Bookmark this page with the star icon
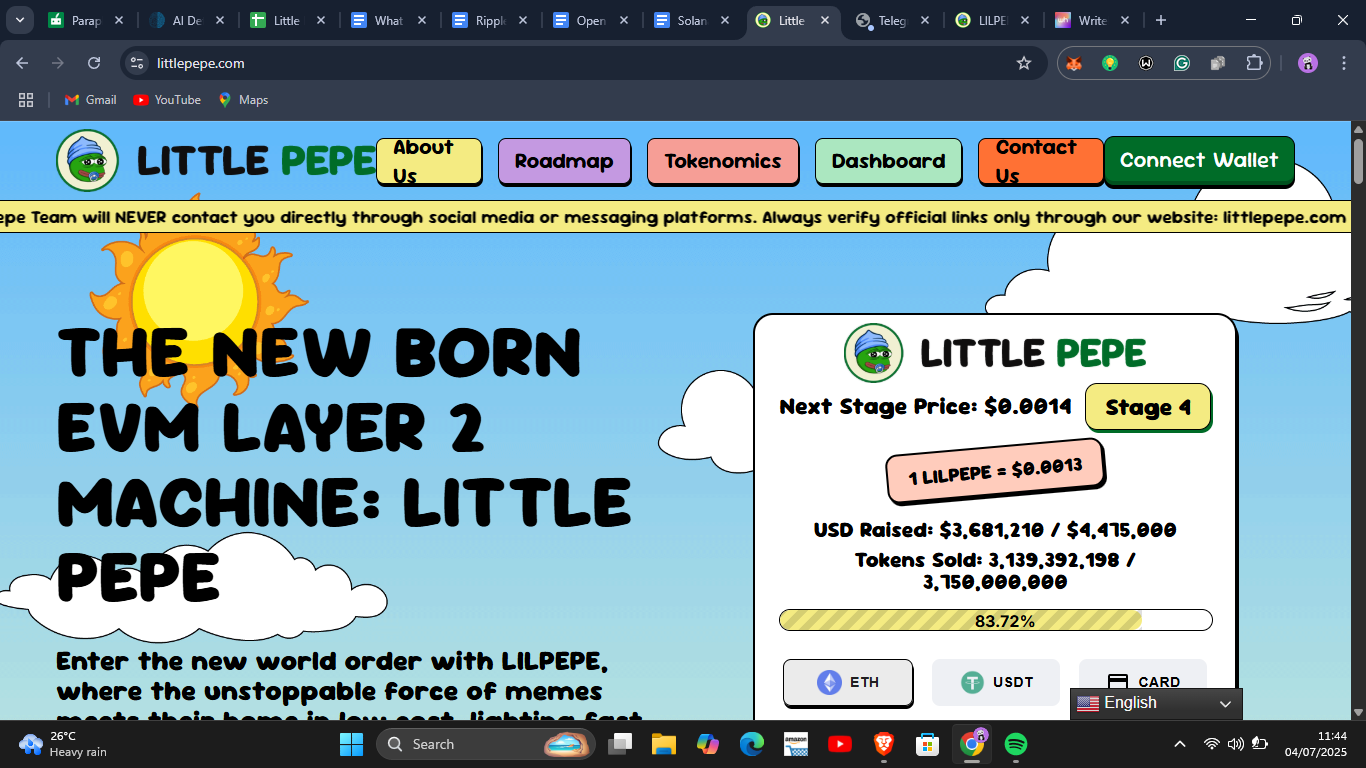1366x768 pixels. (x=1024, y=63)
